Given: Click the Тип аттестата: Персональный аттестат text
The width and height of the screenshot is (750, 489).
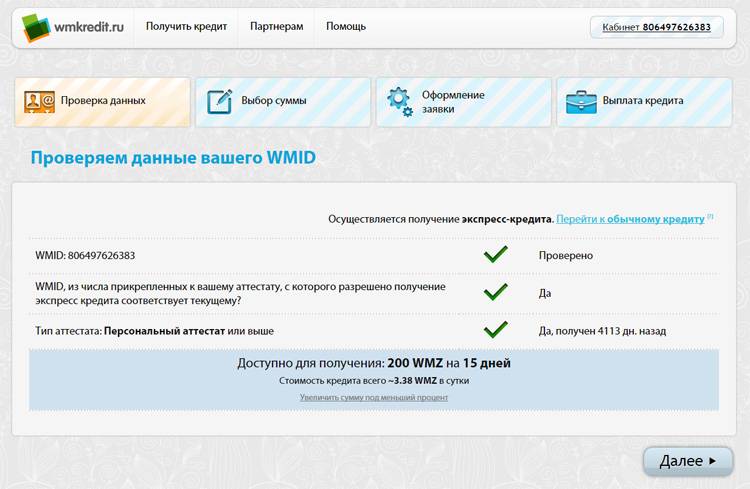Looking at the screenshot, I should [x=154, y=331].
